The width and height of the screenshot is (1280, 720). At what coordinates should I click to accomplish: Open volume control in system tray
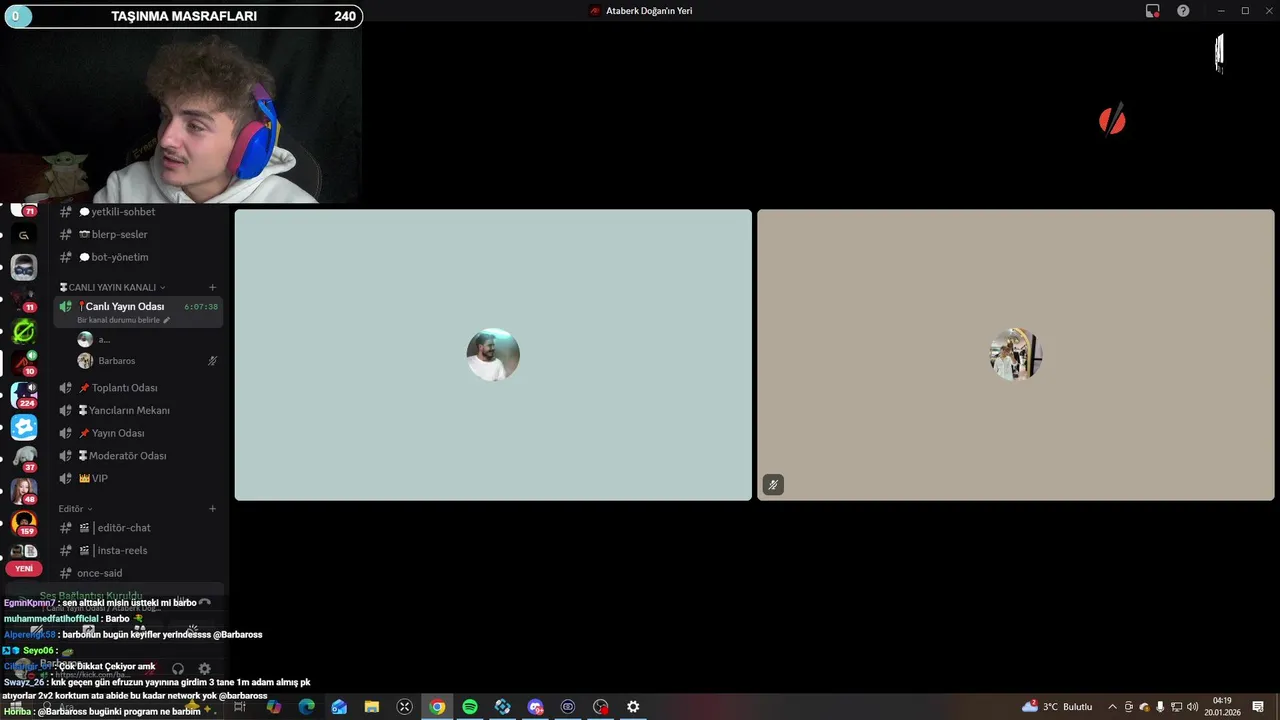pyautogui.click(x=1193, y=707)
